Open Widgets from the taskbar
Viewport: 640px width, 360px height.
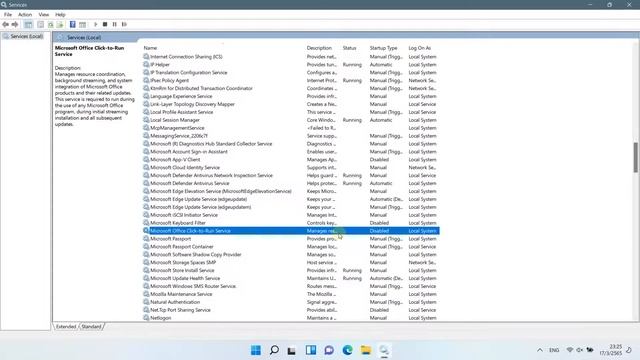pyautogui.click(x=311, y=350)
